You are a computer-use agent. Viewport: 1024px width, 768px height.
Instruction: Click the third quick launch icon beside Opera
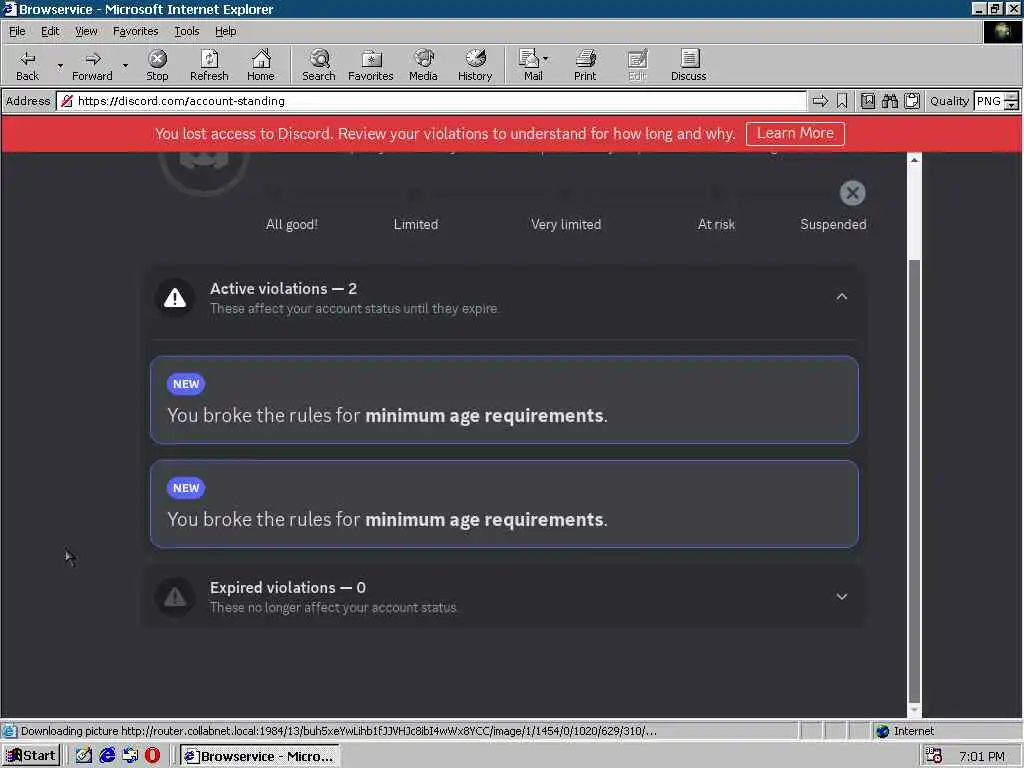click(x=130, y=756)
